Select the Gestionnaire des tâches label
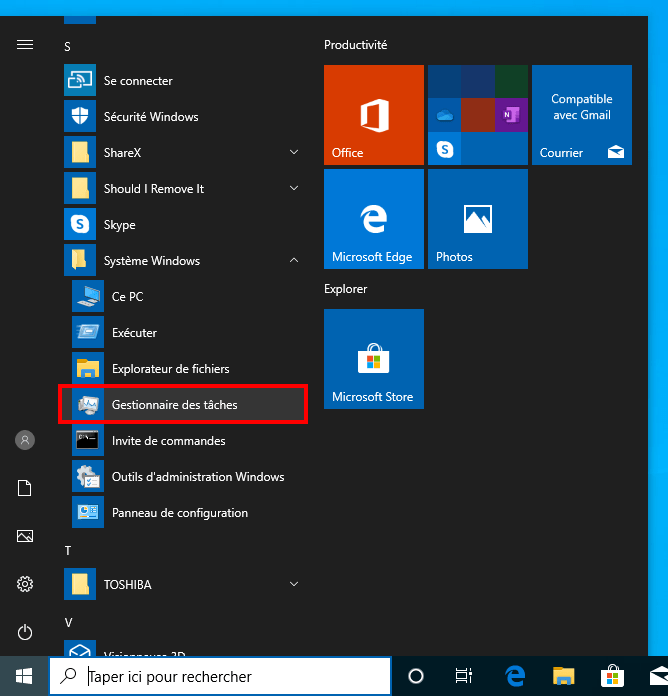Image resolution: width=668 pixels, height=696 pixels. coord(174,405)
